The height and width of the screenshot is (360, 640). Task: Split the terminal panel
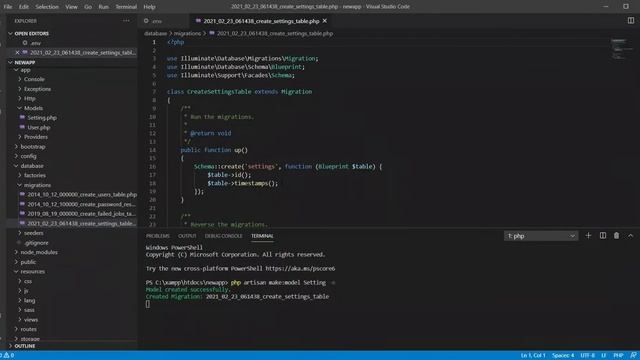[602, 236]
